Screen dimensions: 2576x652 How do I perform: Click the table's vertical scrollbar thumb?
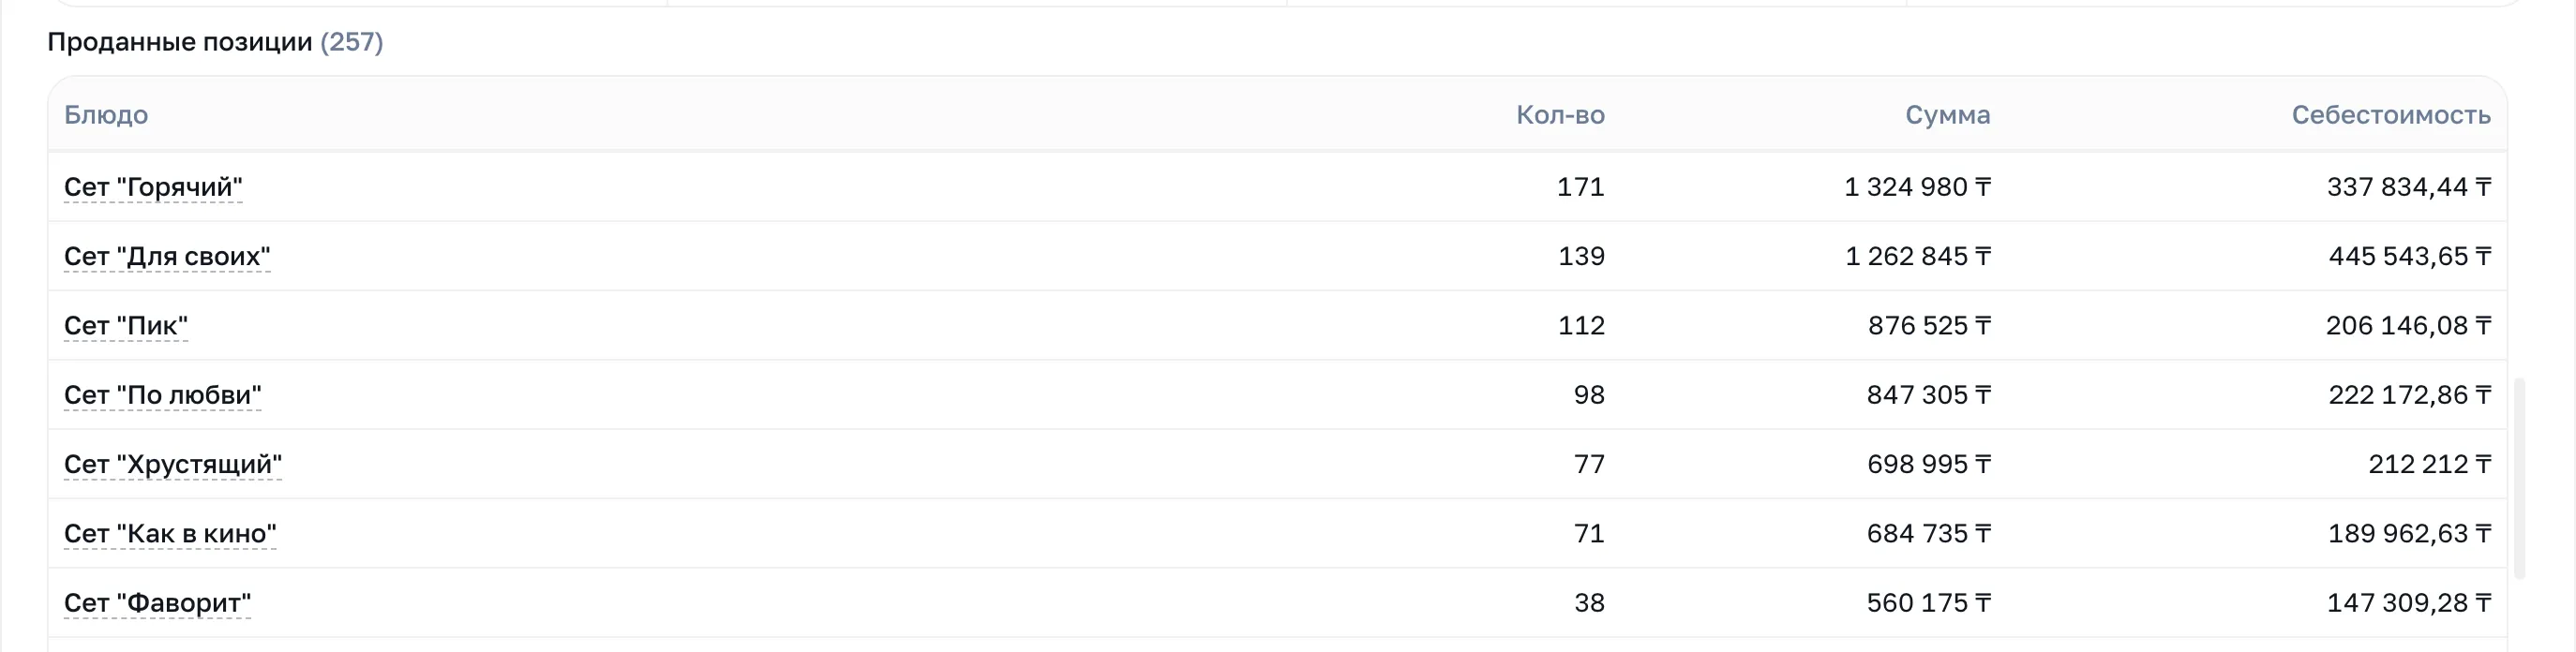(2520, 478)
